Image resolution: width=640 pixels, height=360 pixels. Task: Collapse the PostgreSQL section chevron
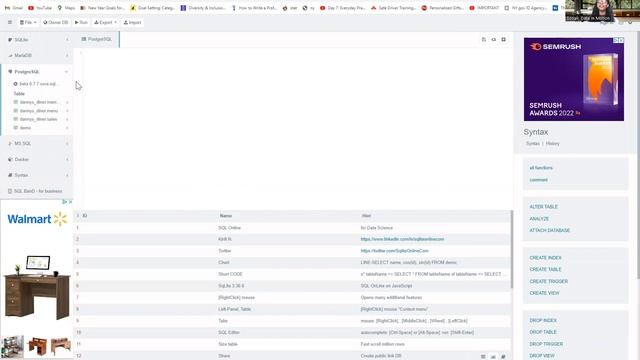point(67,72)
